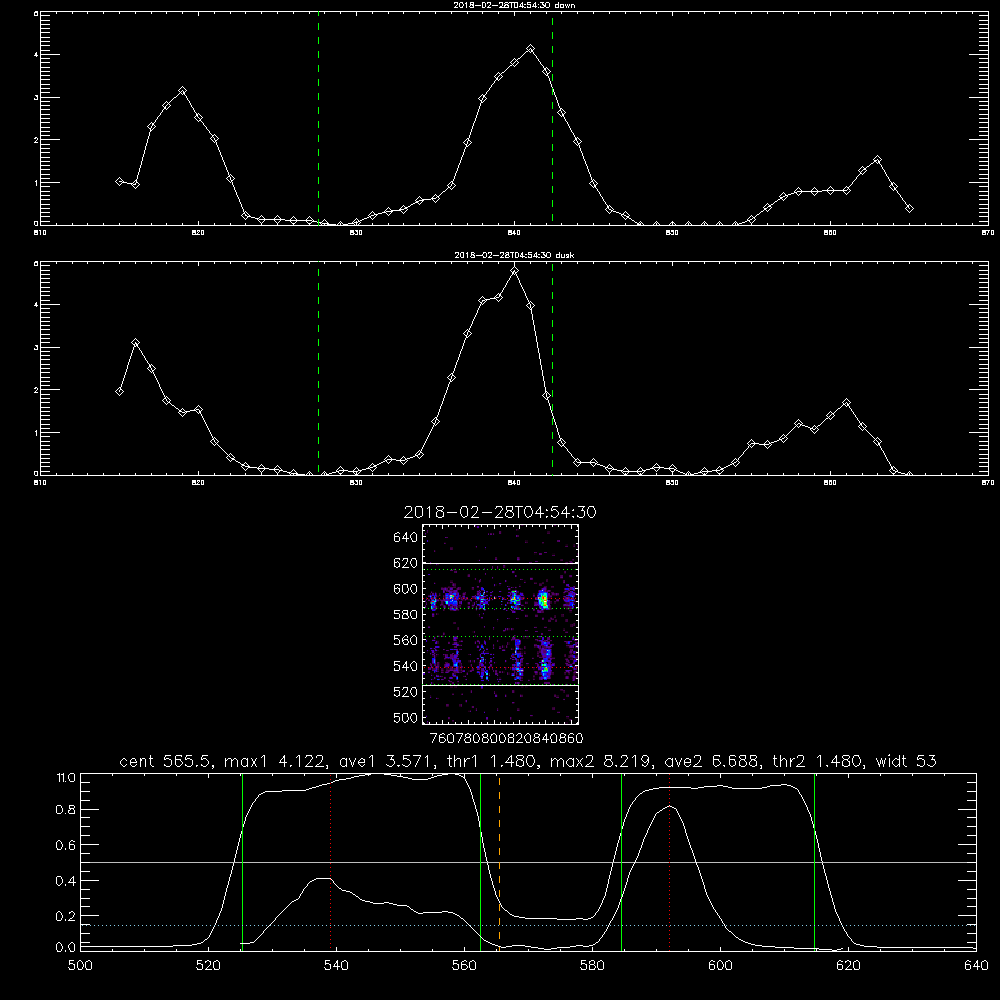Click the highest diamond data point in the dawn plot

(x=531, y=48)
